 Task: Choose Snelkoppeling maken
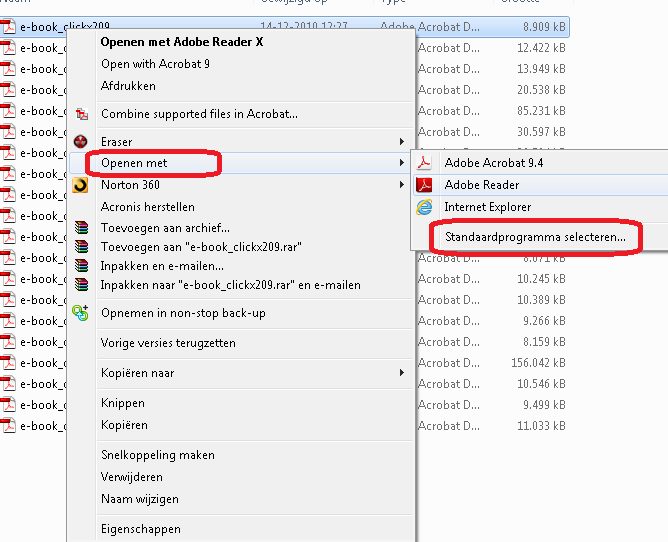(158, 455)
